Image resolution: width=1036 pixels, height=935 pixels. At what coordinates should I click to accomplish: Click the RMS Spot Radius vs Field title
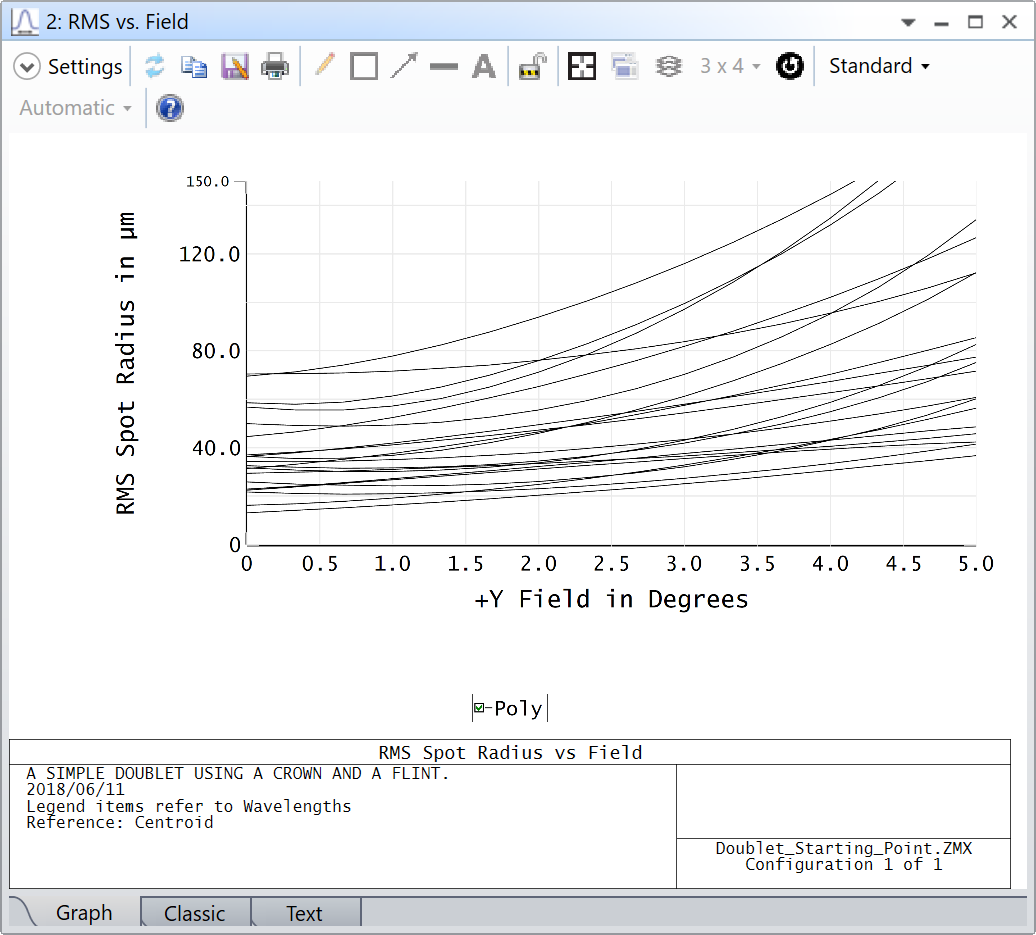pos(510,753)
